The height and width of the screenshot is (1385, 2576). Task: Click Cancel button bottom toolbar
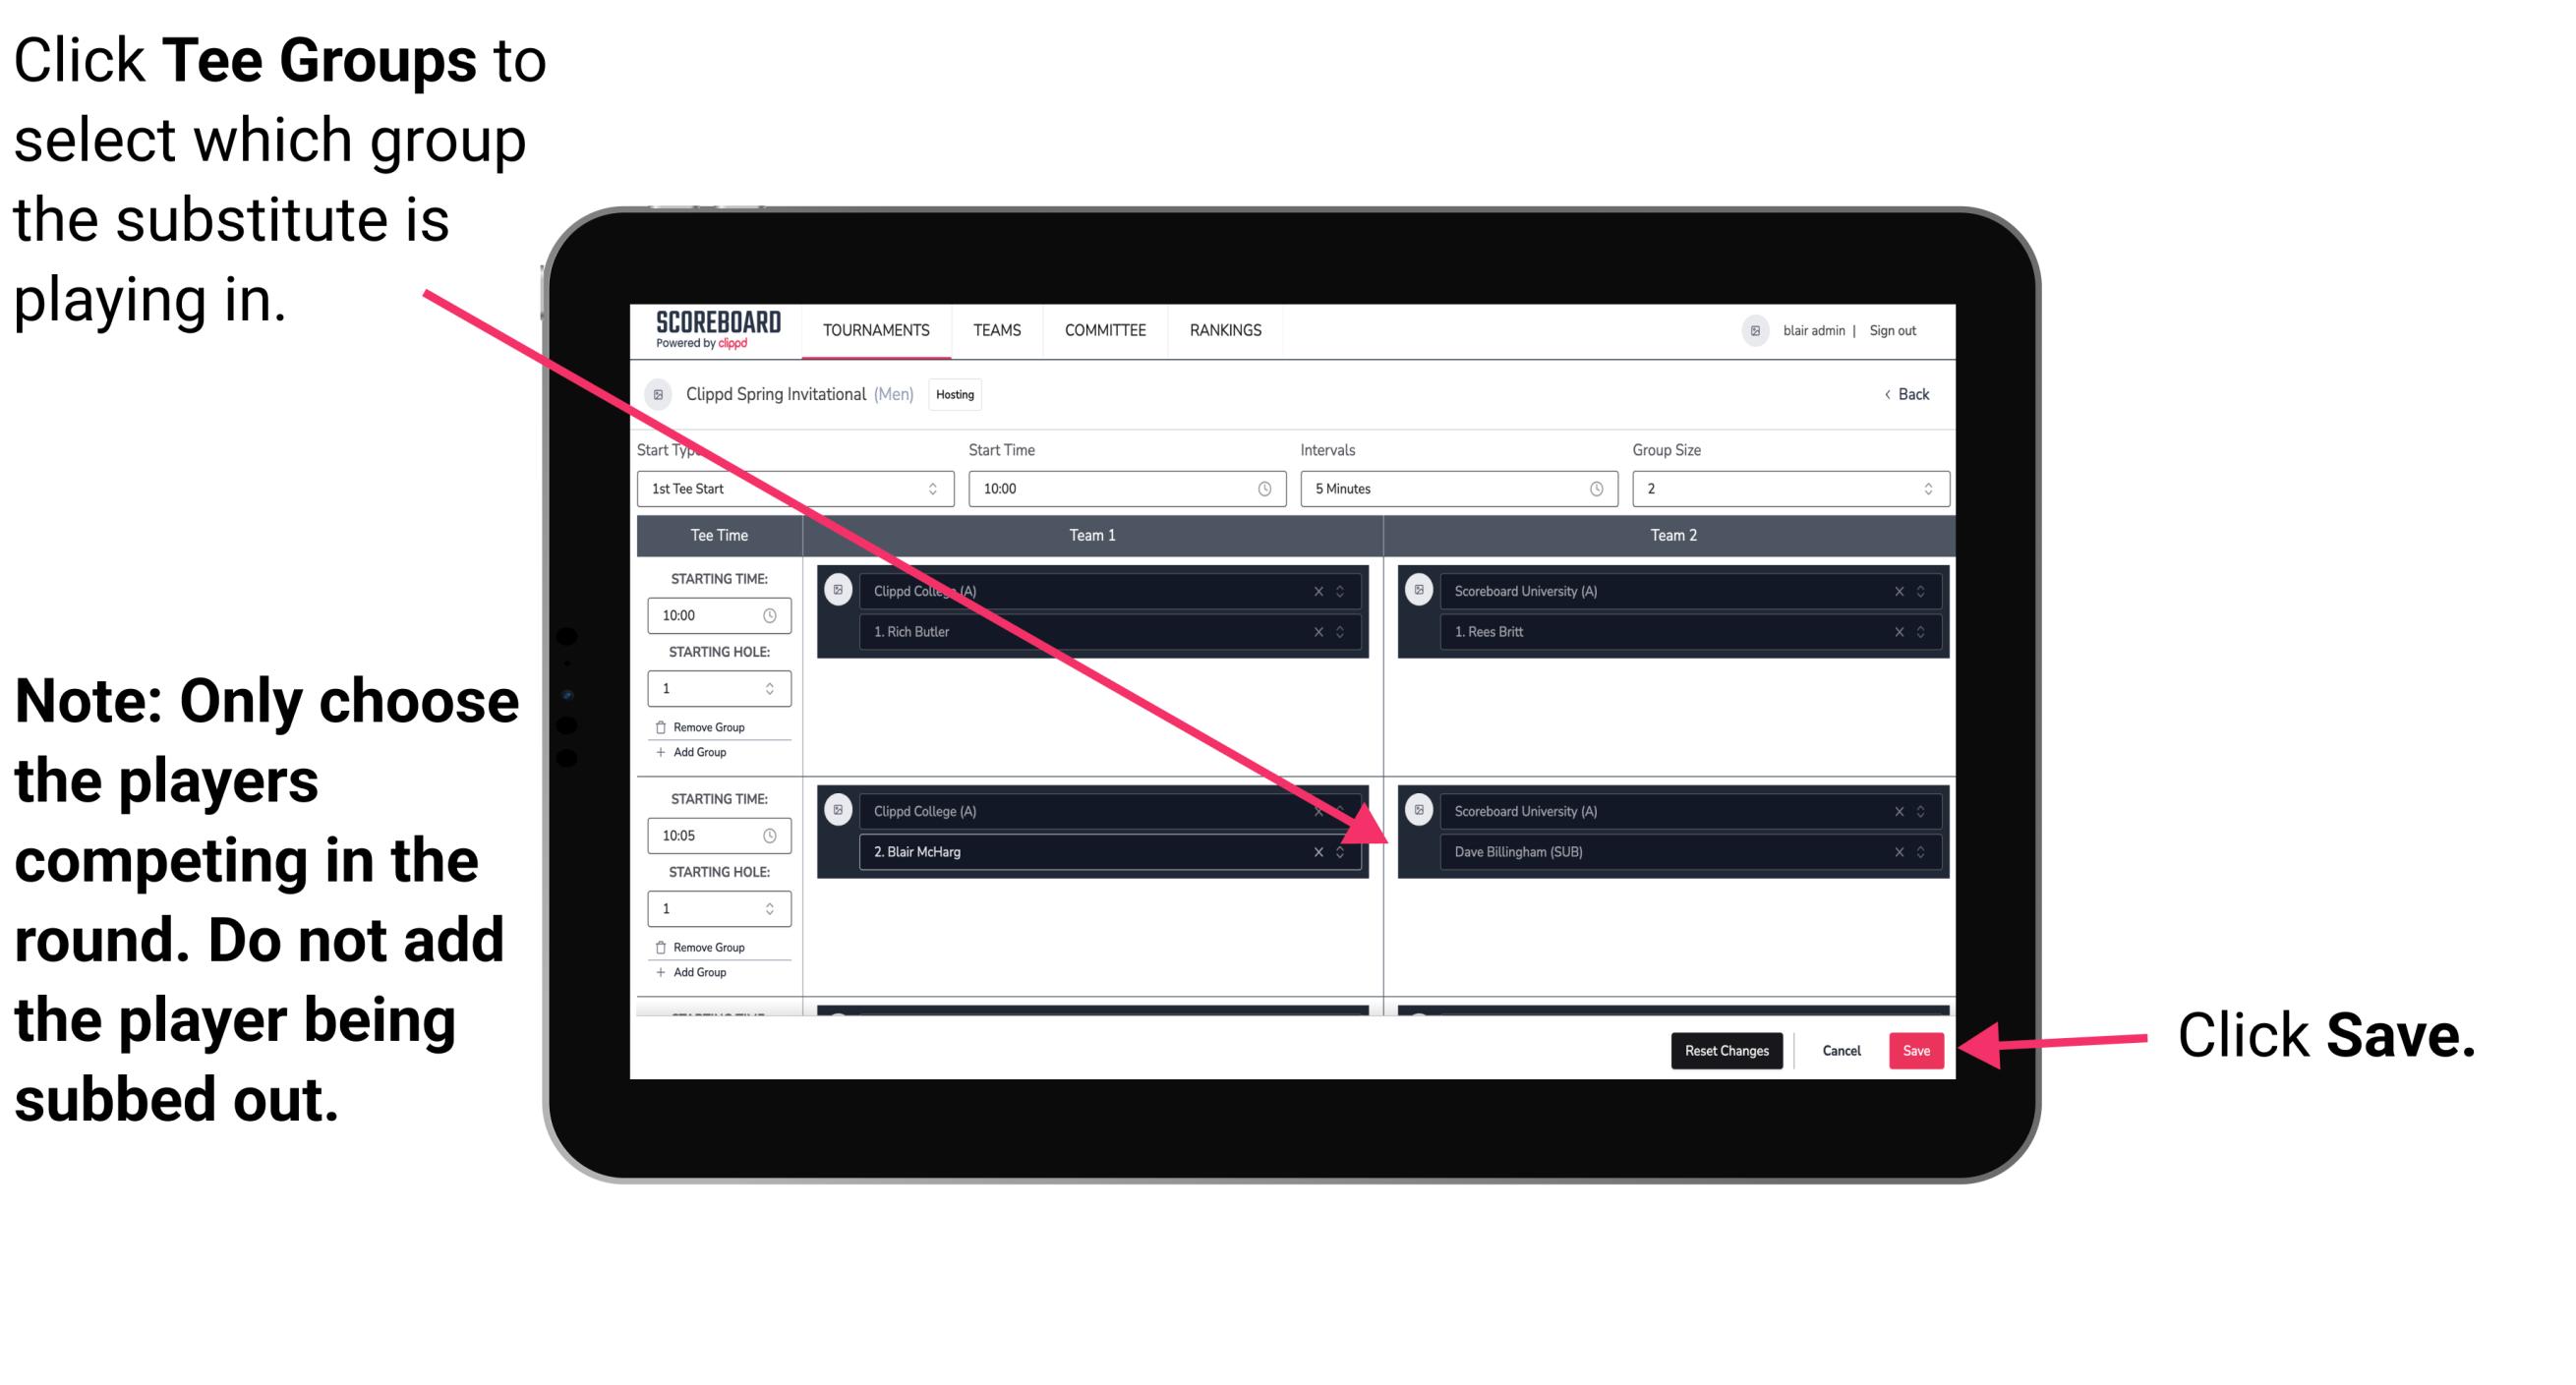pyautogui.click(x=1841, y=1047)
